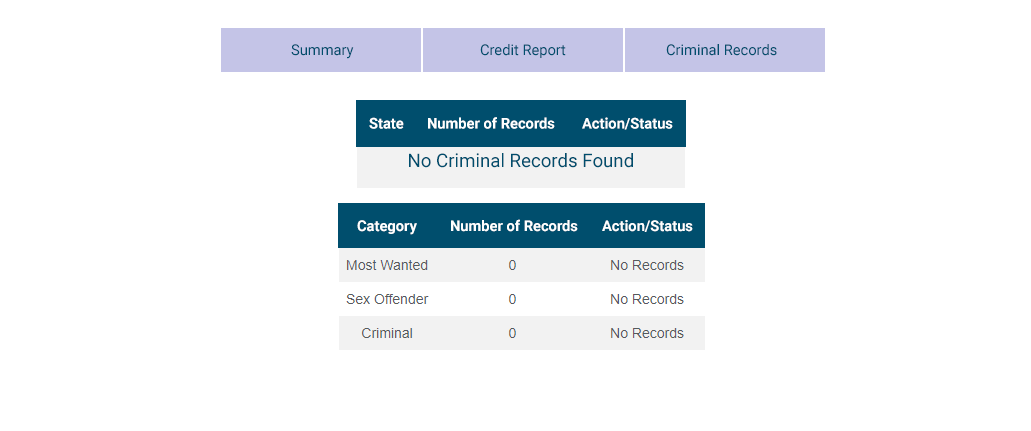Image resolution: width=1031 pixels, height=431 pixels.
Task: Click the Category column header
Action: click(387, 226)
